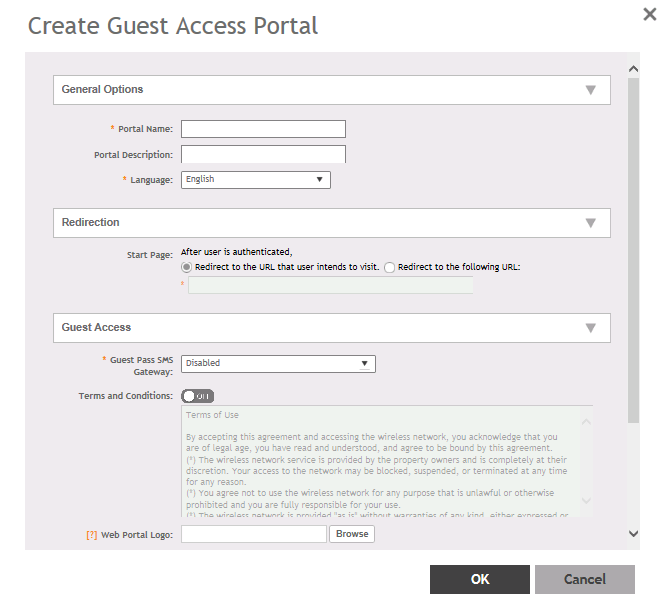The height and width of the screenshot is (616, 668).
Task: Close the Create Guest Access Portal dialog
Action: (x=649, y=14)
